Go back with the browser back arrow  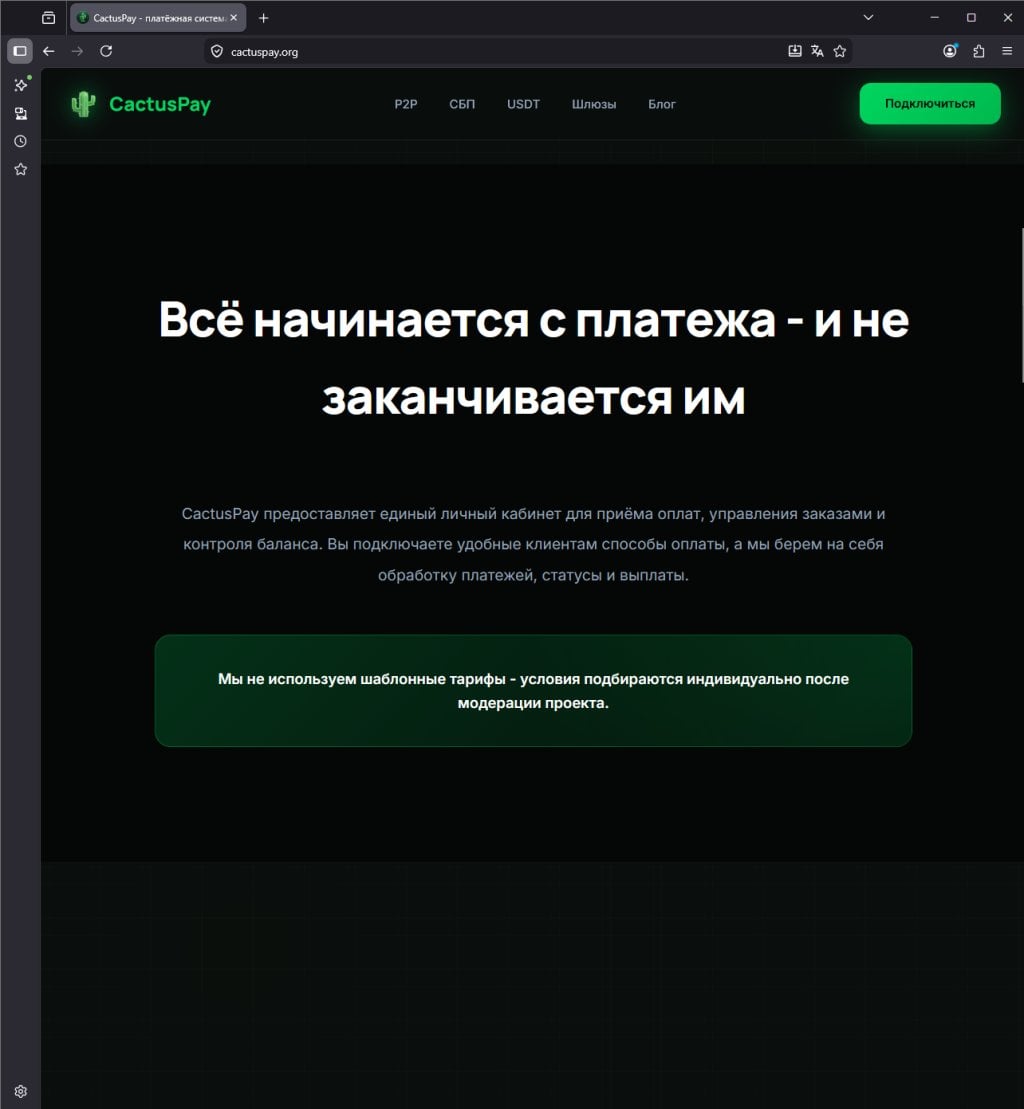(48, 51)
